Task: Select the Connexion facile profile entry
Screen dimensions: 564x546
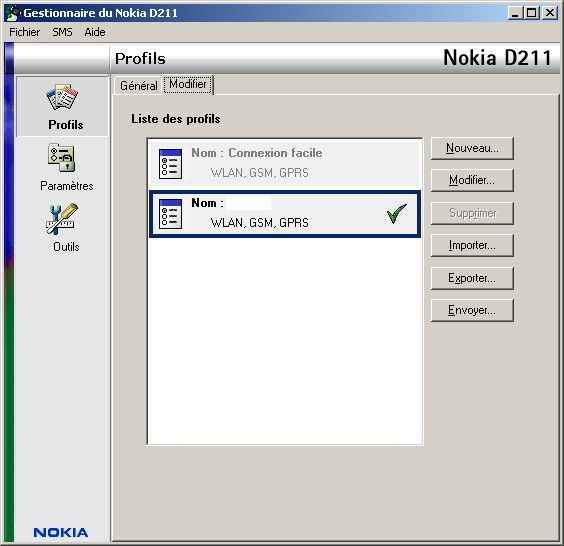Action: coord(285,164)
